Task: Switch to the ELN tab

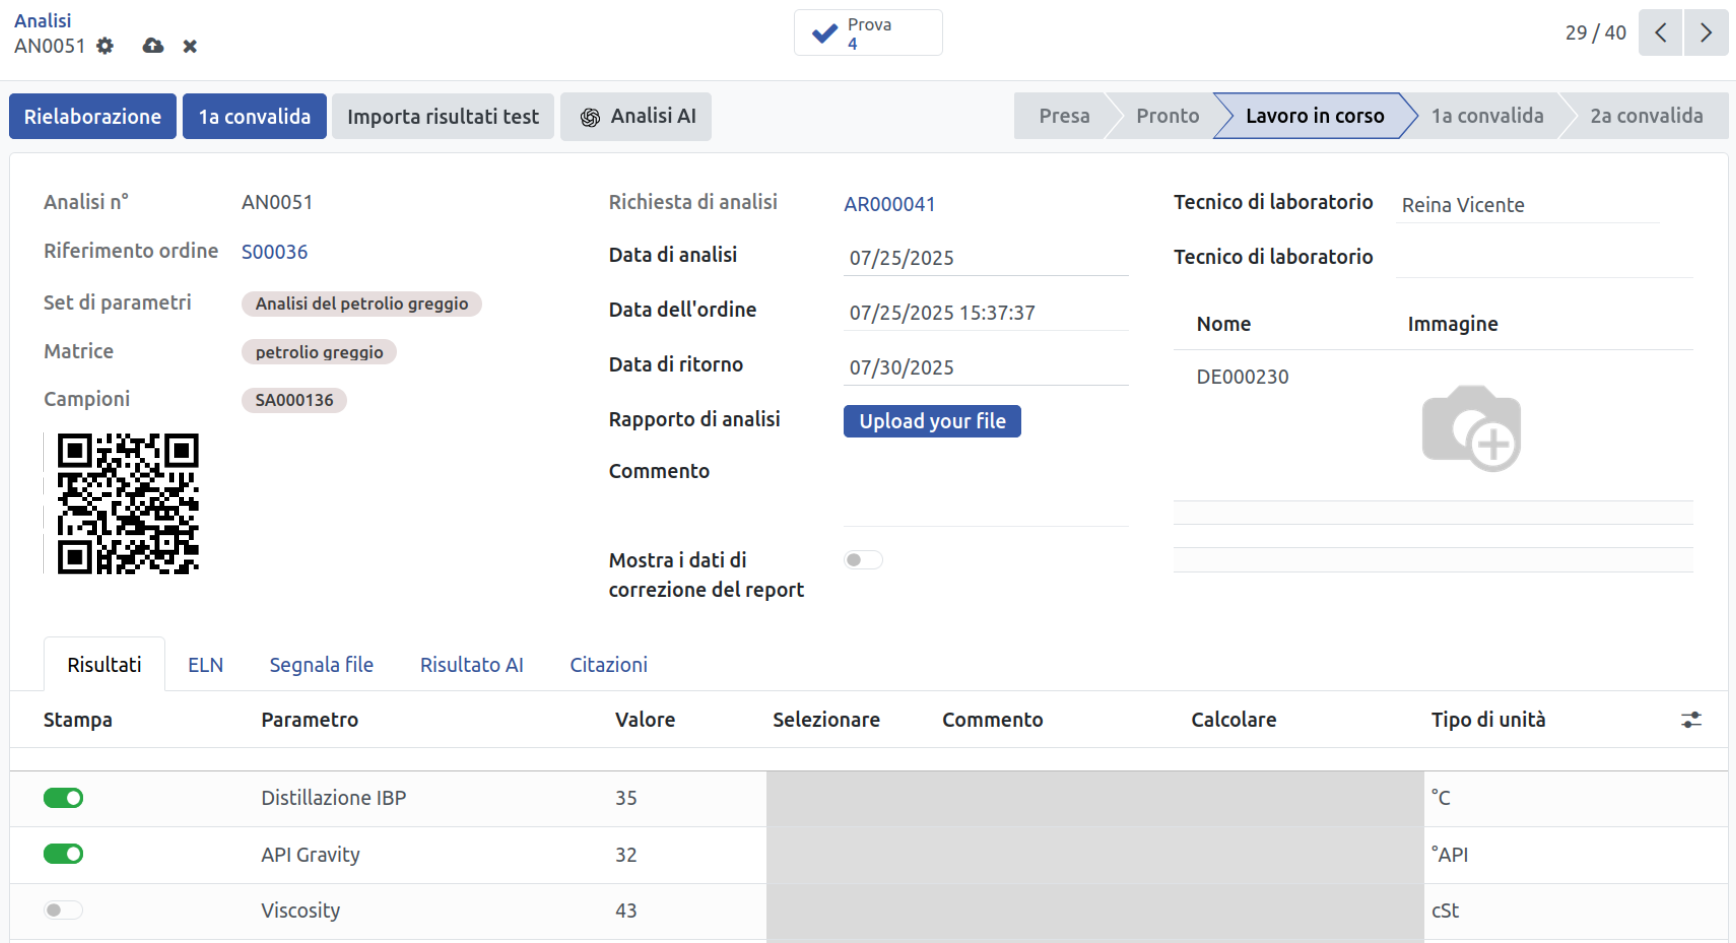Action: 205,665
